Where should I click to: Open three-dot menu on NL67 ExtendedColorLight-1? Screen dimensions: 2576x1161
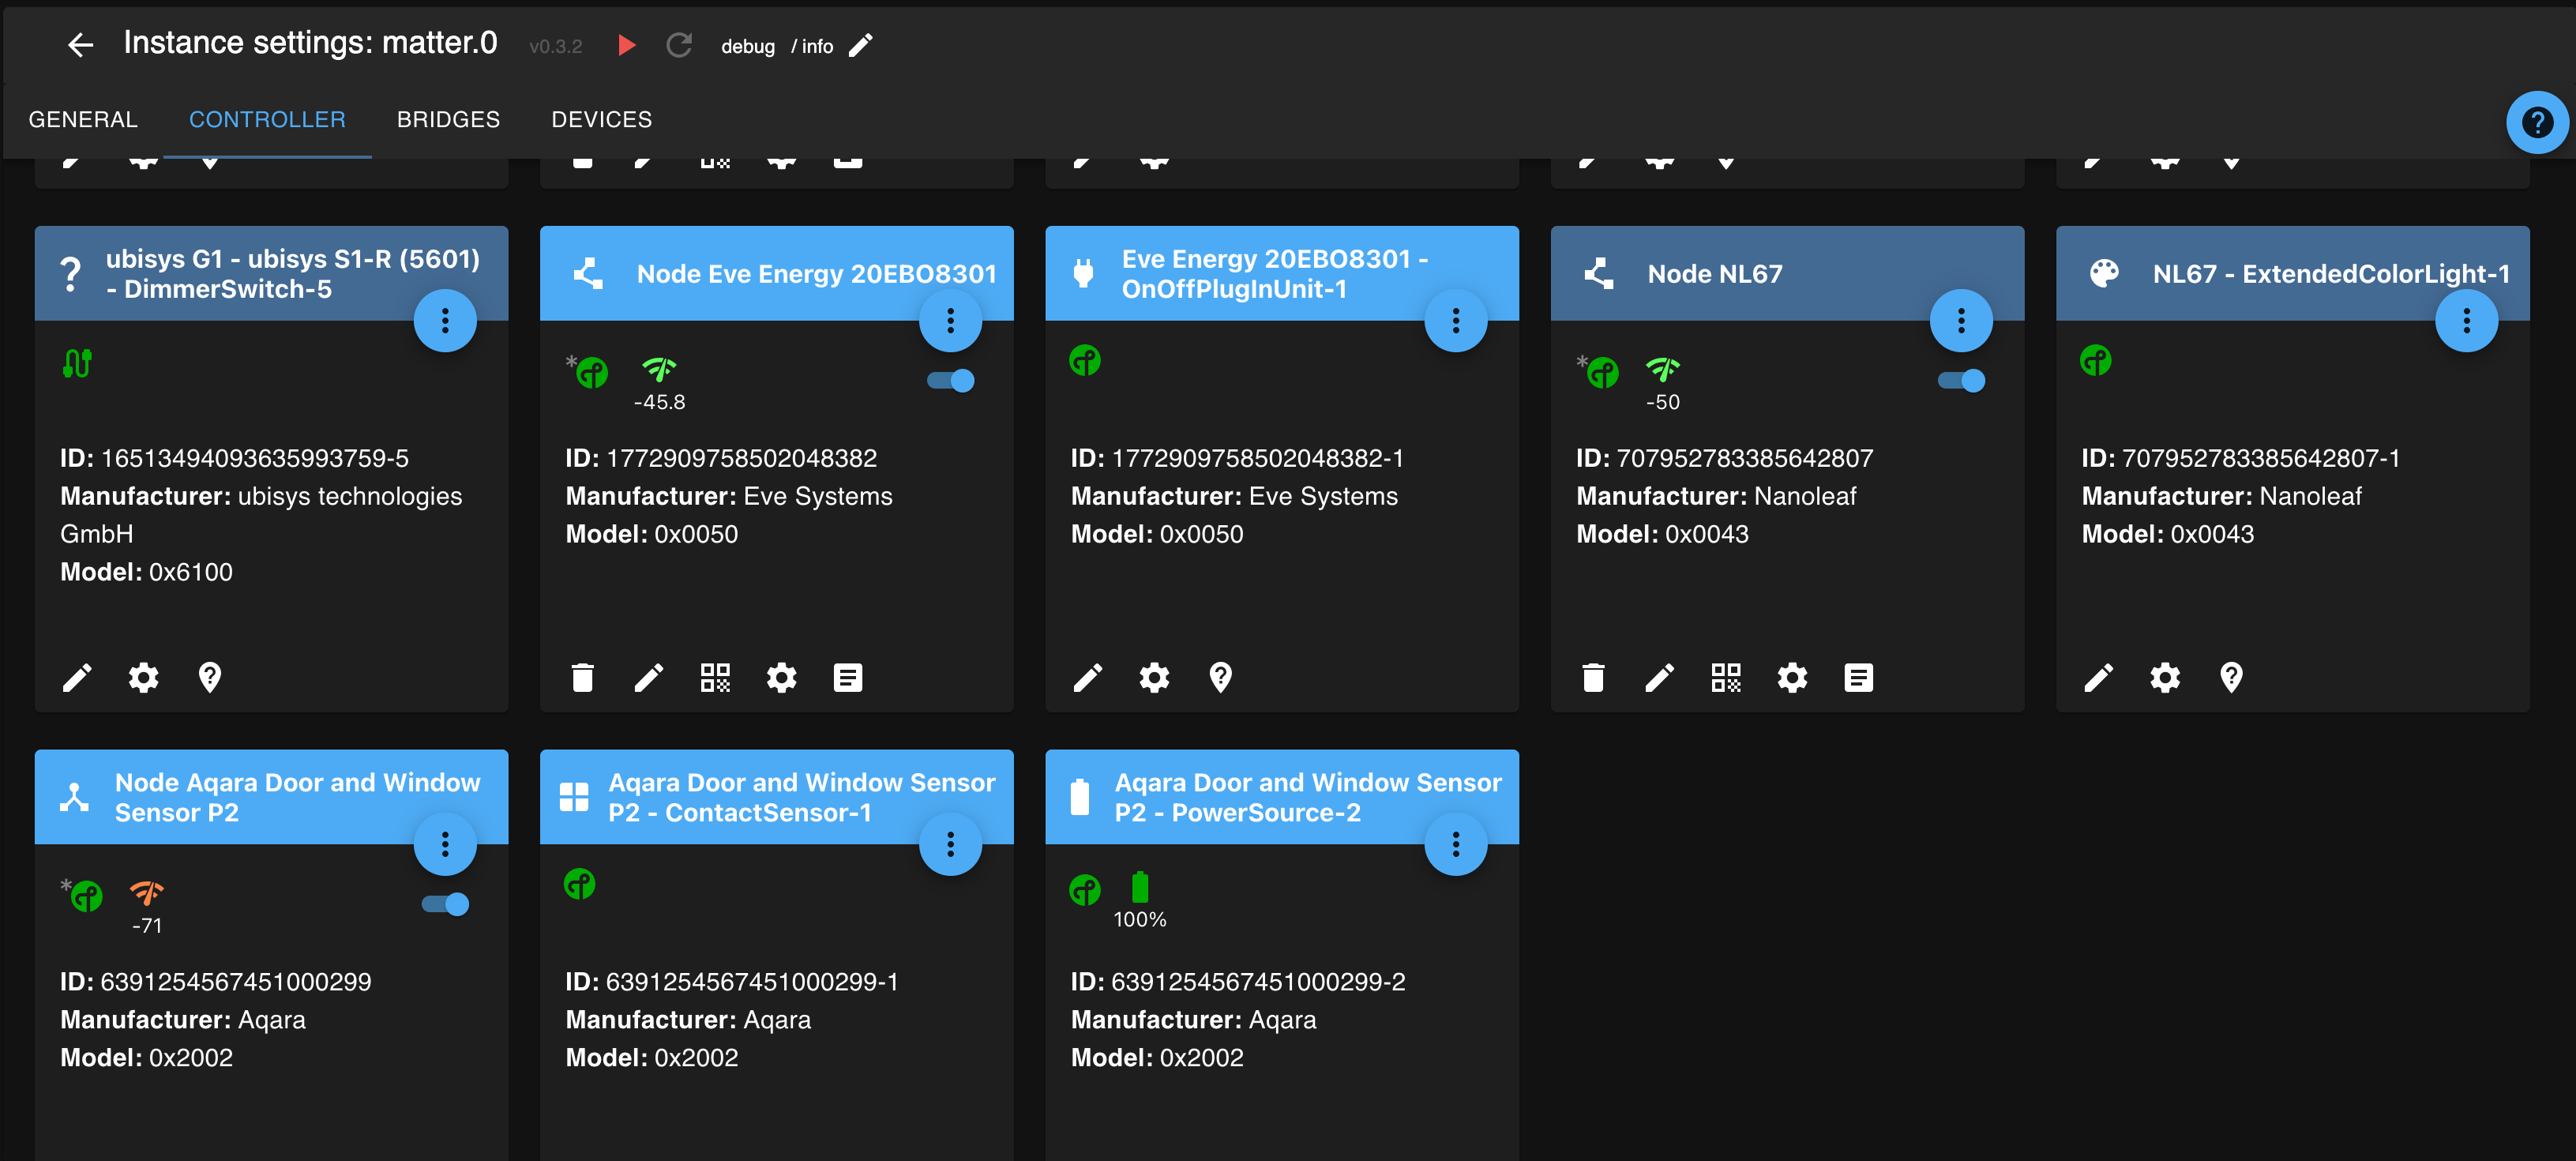coord(2466,320)
